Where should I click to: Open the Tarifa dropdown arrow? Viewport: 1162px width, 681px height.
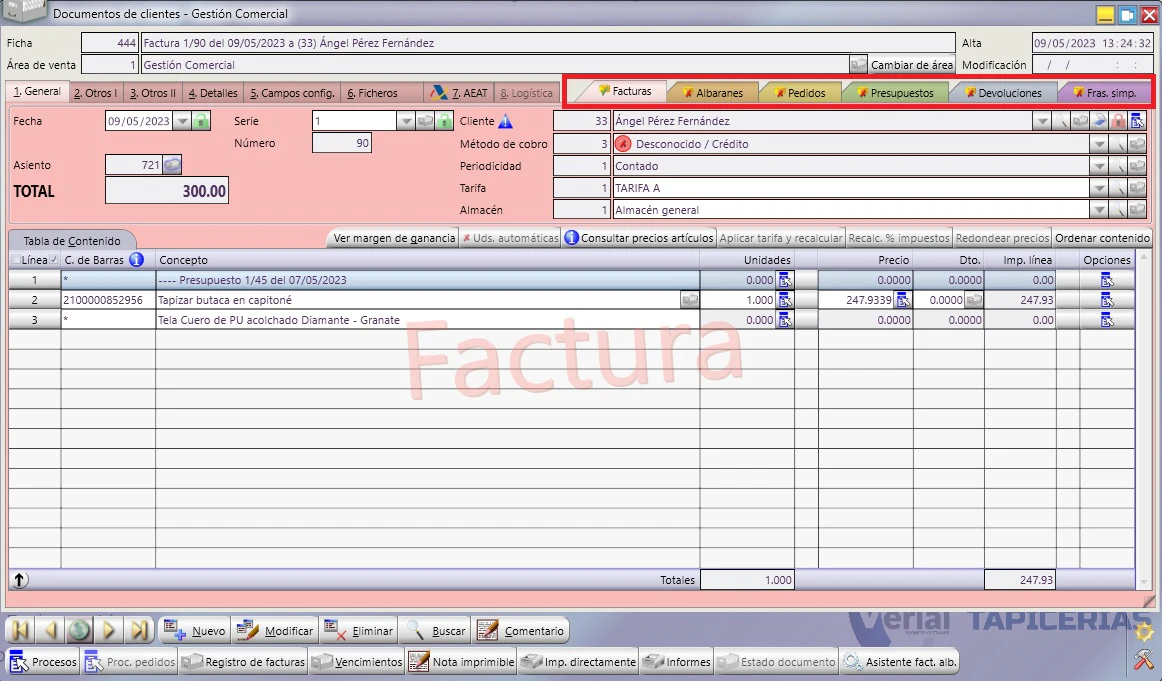click(1099, 188)
